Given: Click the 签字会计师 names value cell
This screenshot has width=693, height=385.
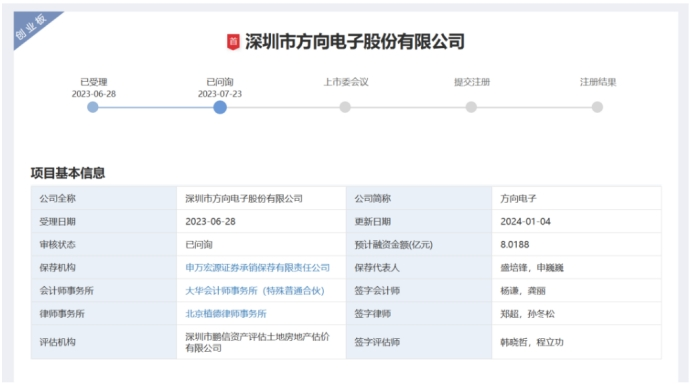Looking at the screenshot, I should (577, 290).
